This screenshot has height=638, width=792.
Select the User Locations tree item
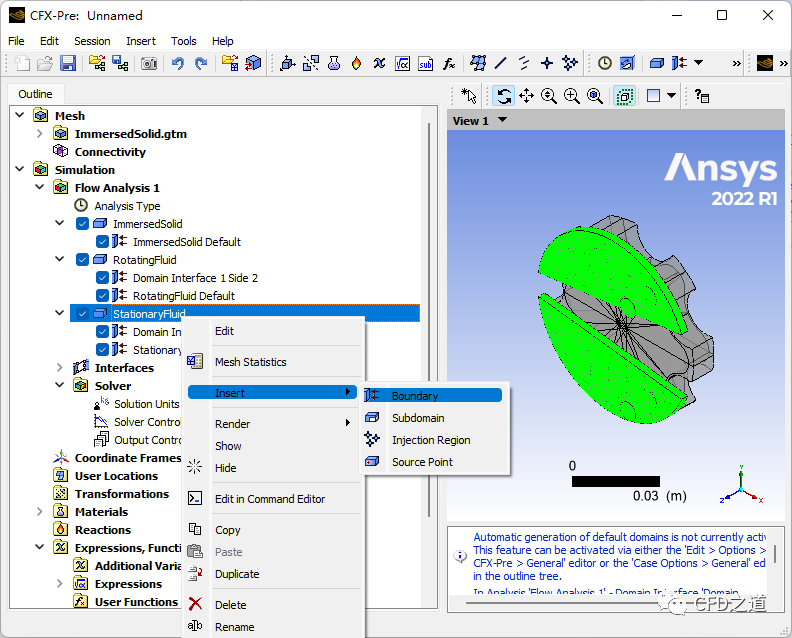116,476
